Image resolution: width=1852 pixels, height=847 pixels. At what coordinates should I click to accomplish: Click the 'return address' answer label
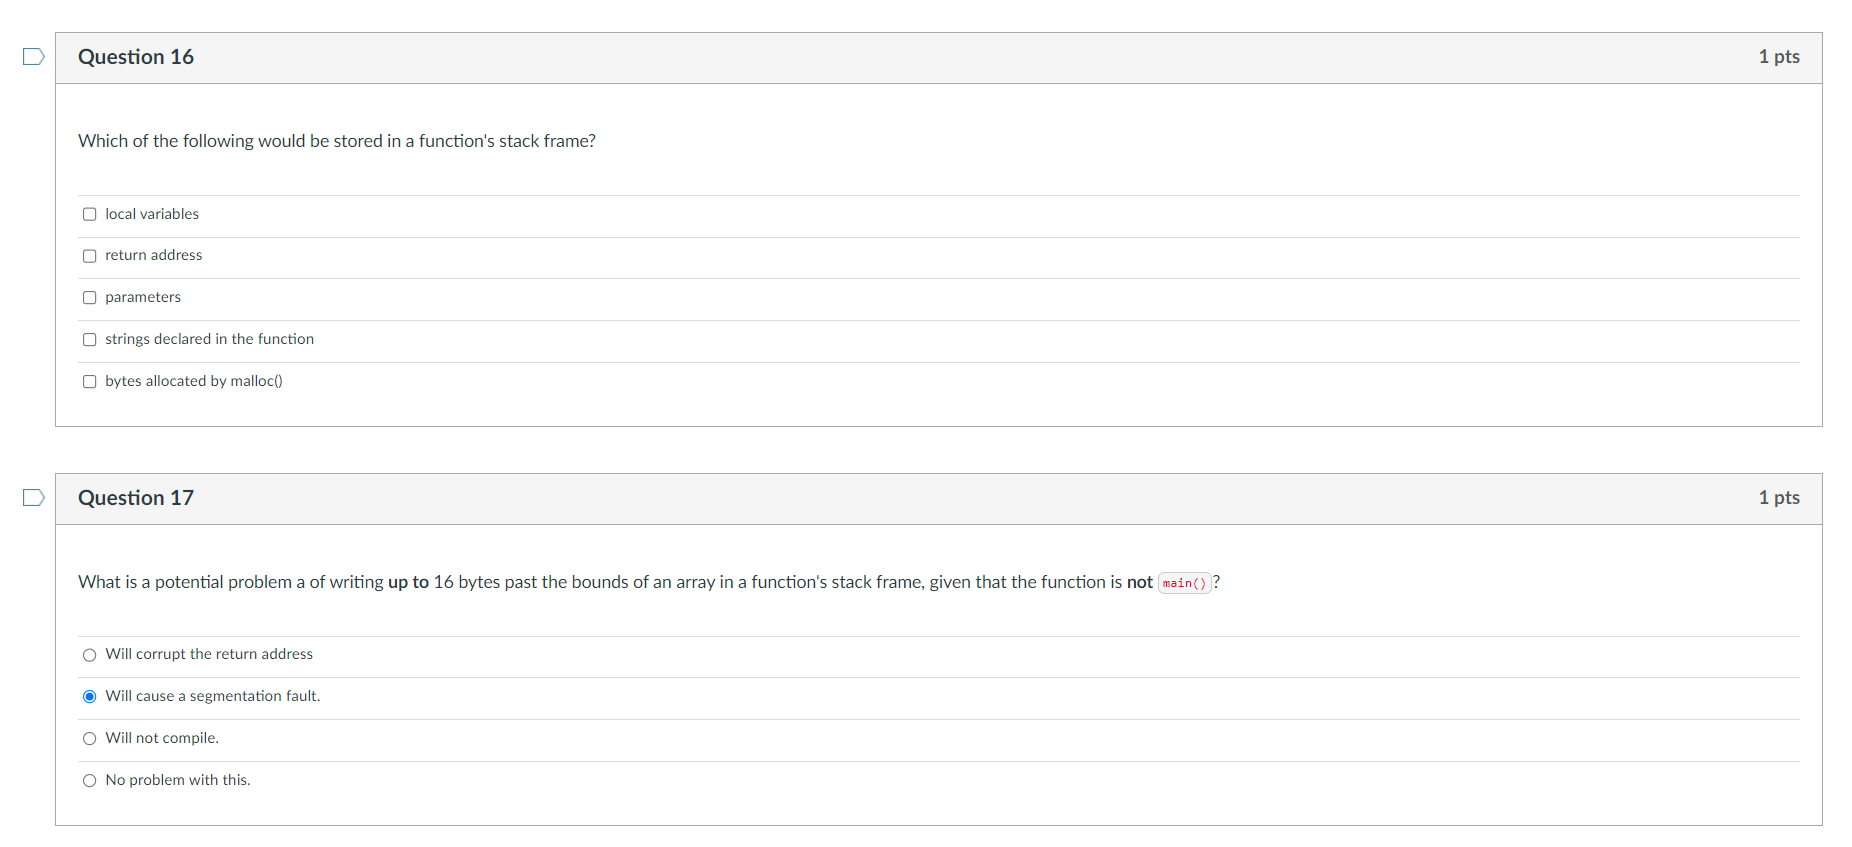[x=154, y=255]
